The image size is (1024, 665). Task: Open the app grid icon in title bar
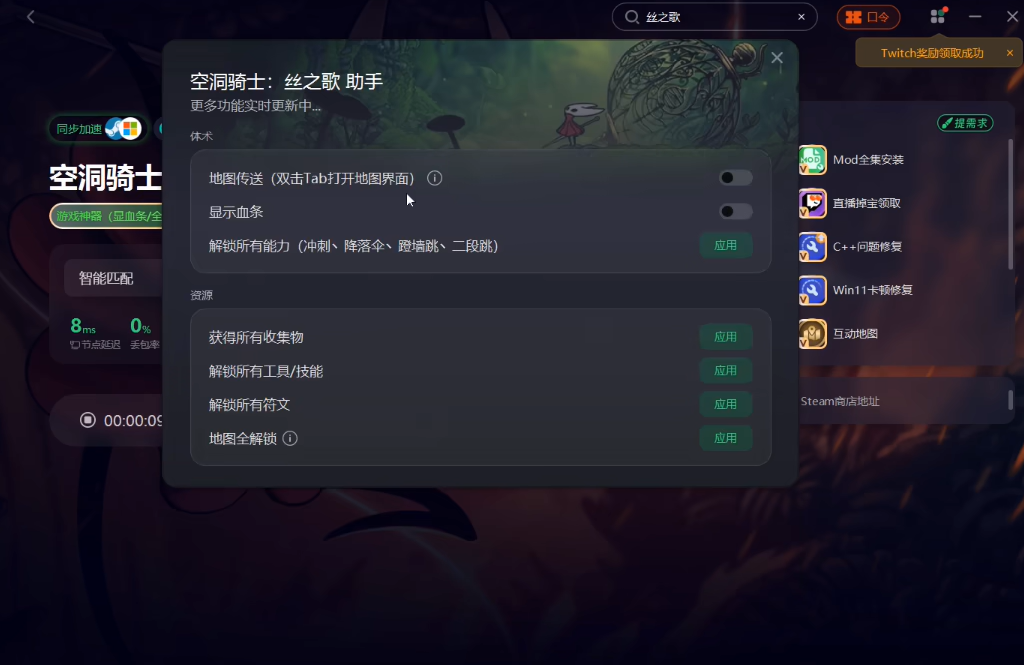click(x=938, y=16)
